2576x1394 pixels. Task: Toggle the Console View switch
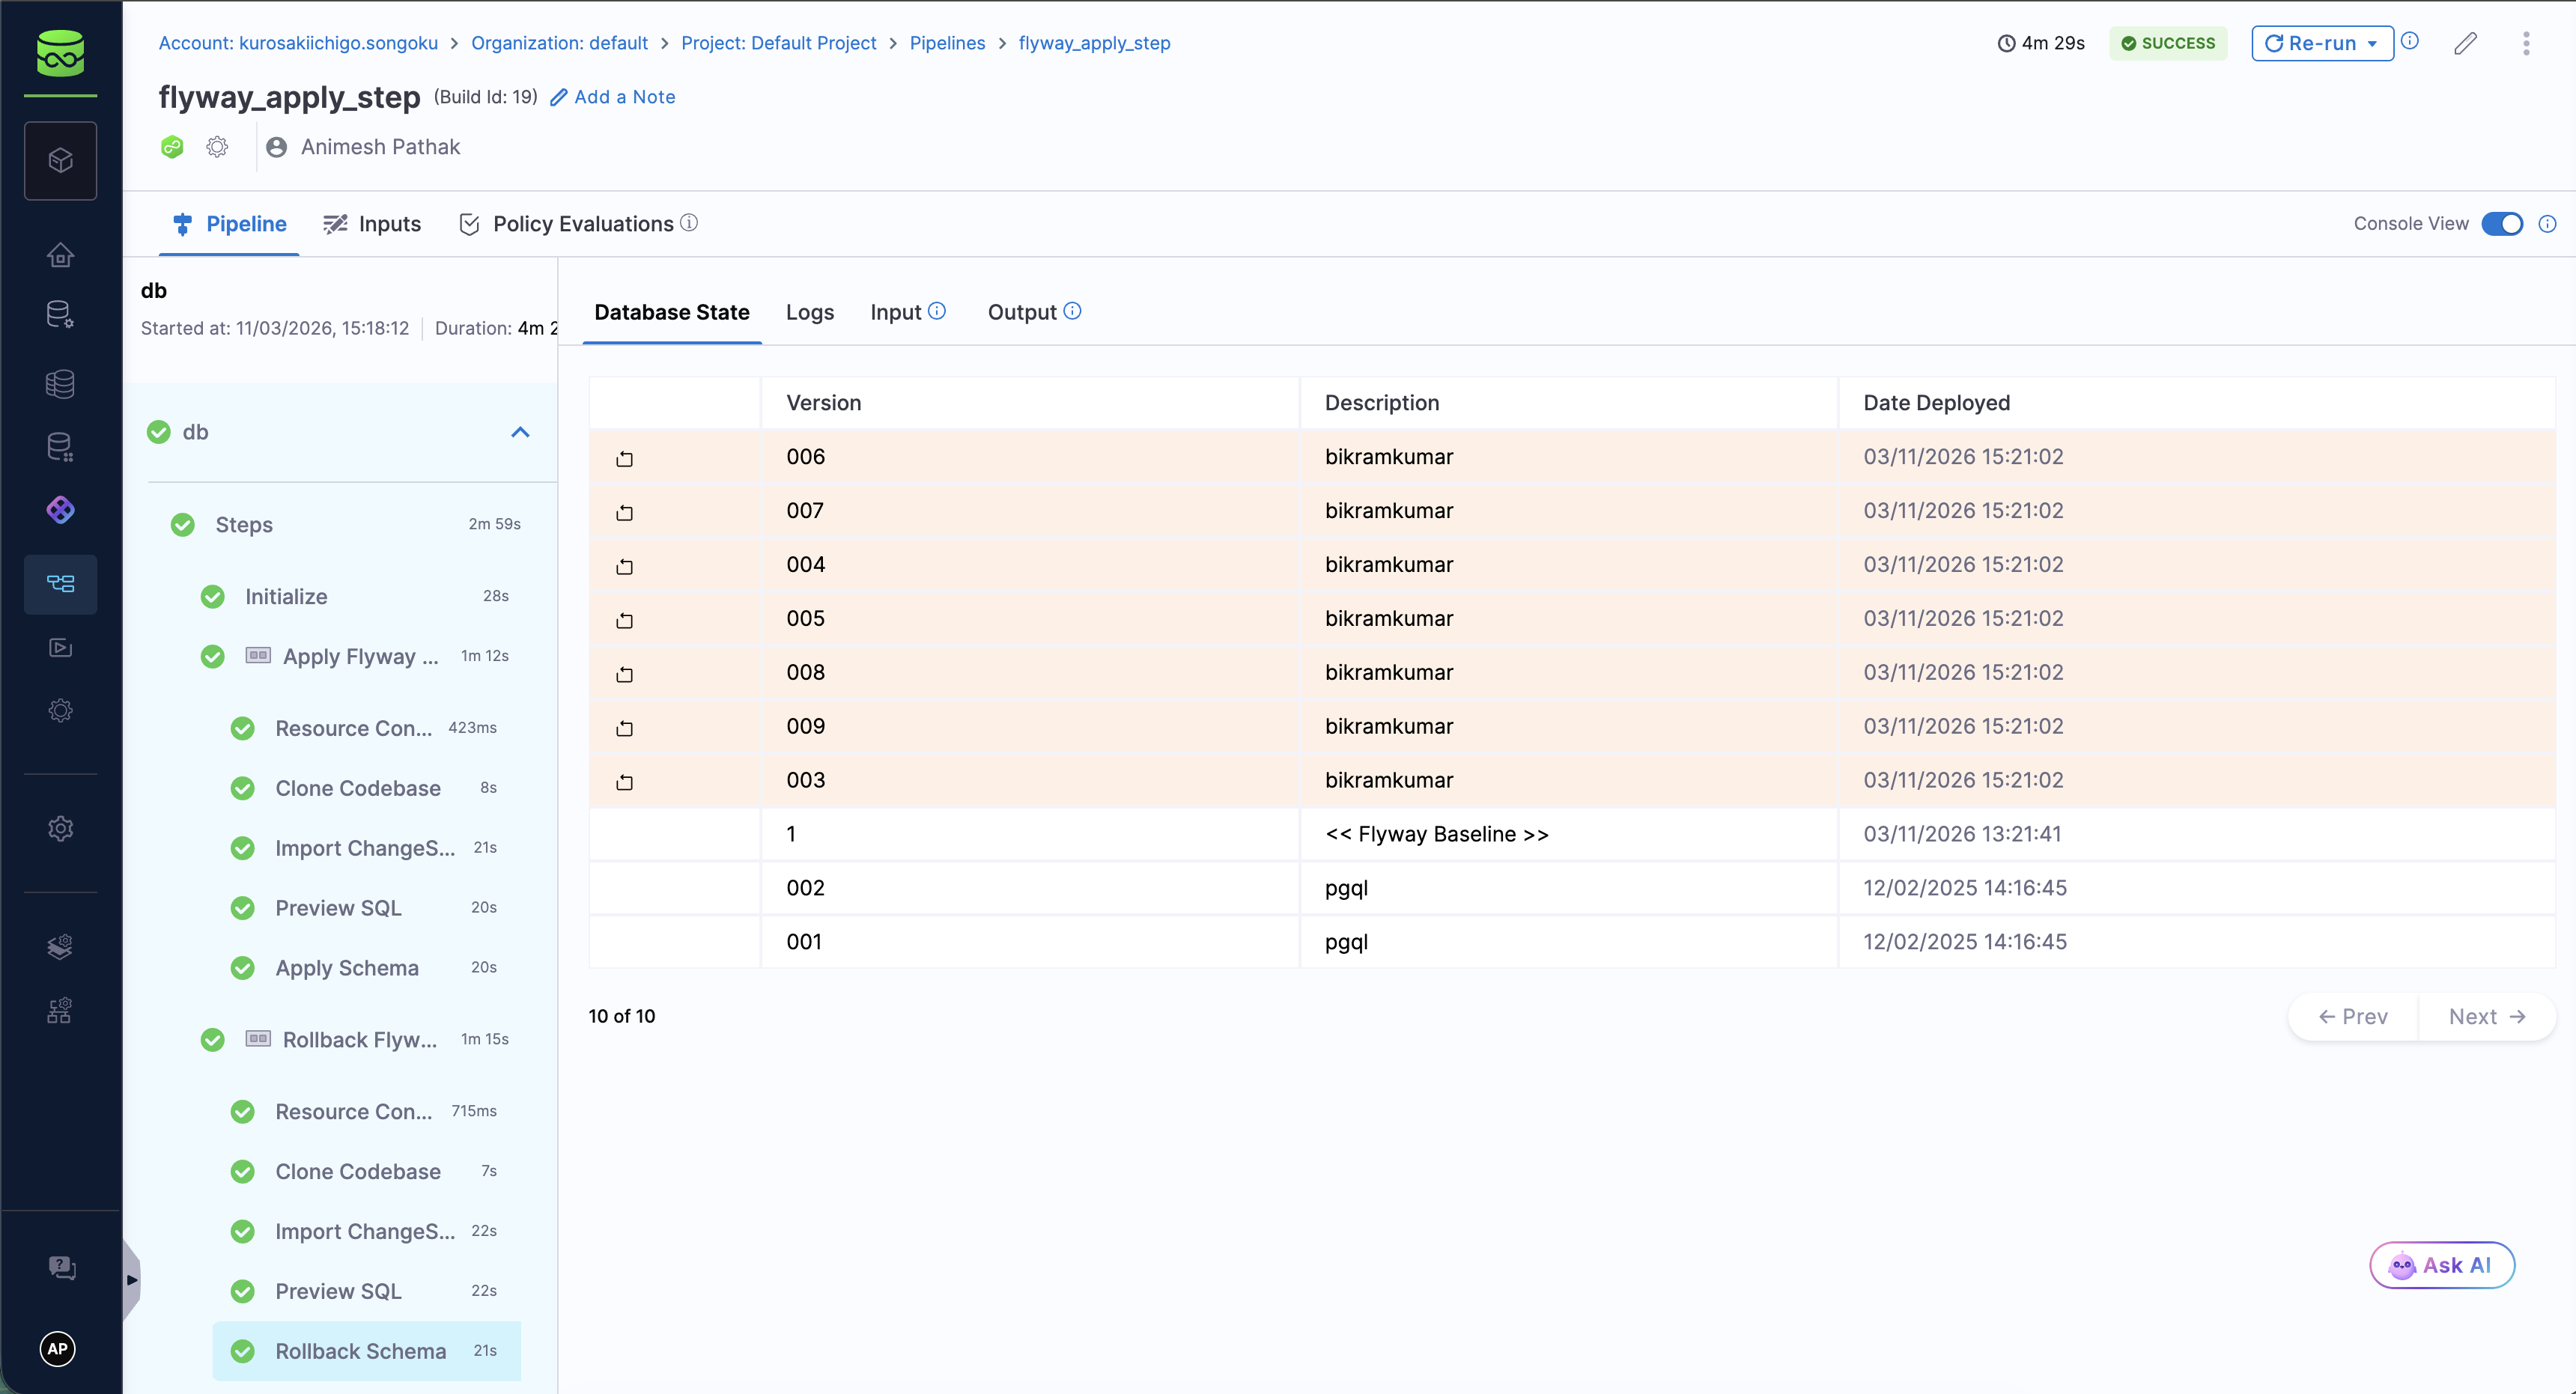pyautogui.click(x=2502, y=224)
